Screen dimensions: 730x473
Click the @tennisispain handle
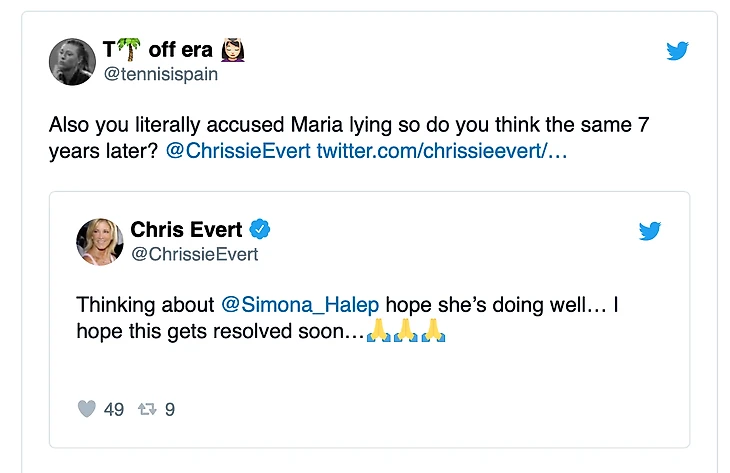(160, 73)
